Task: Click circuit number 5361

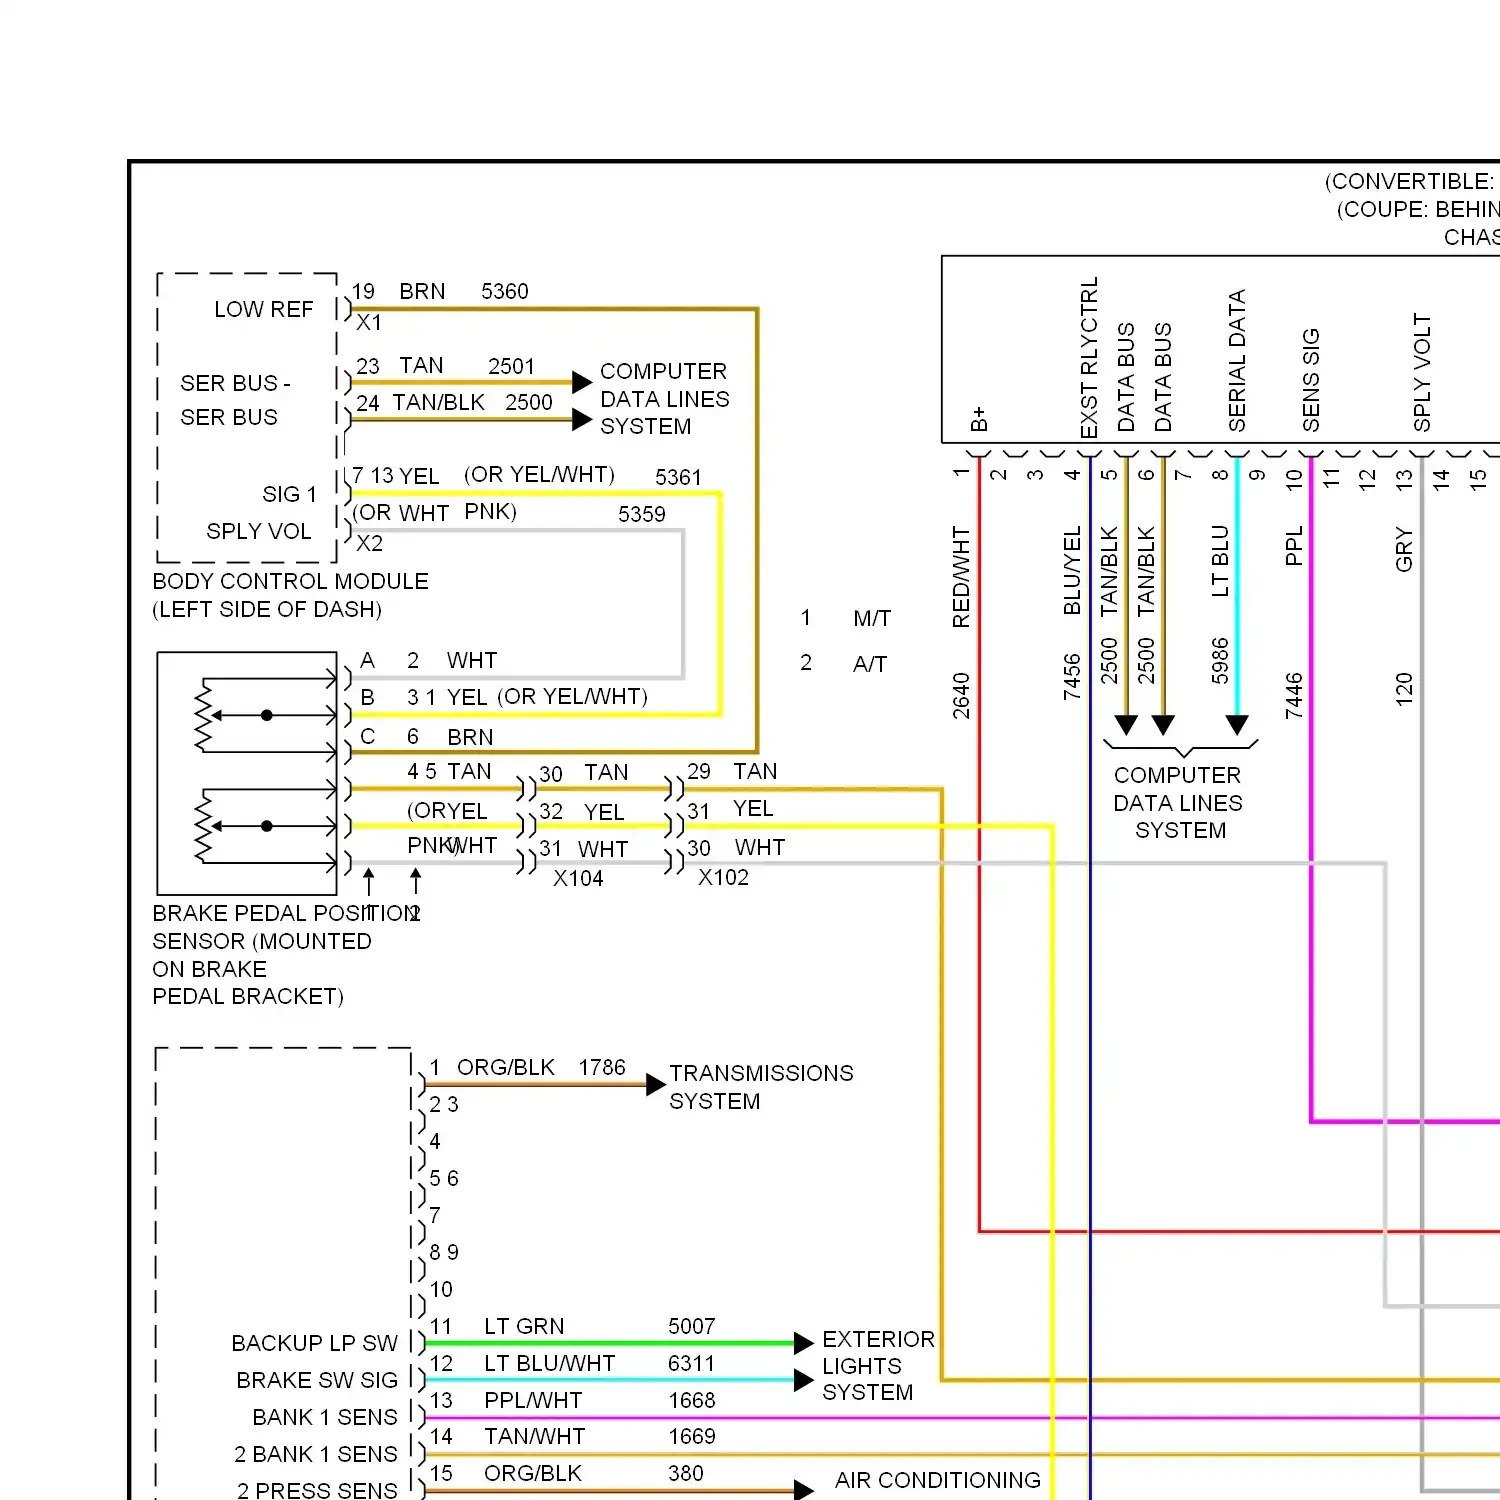Action: (679, 478)
